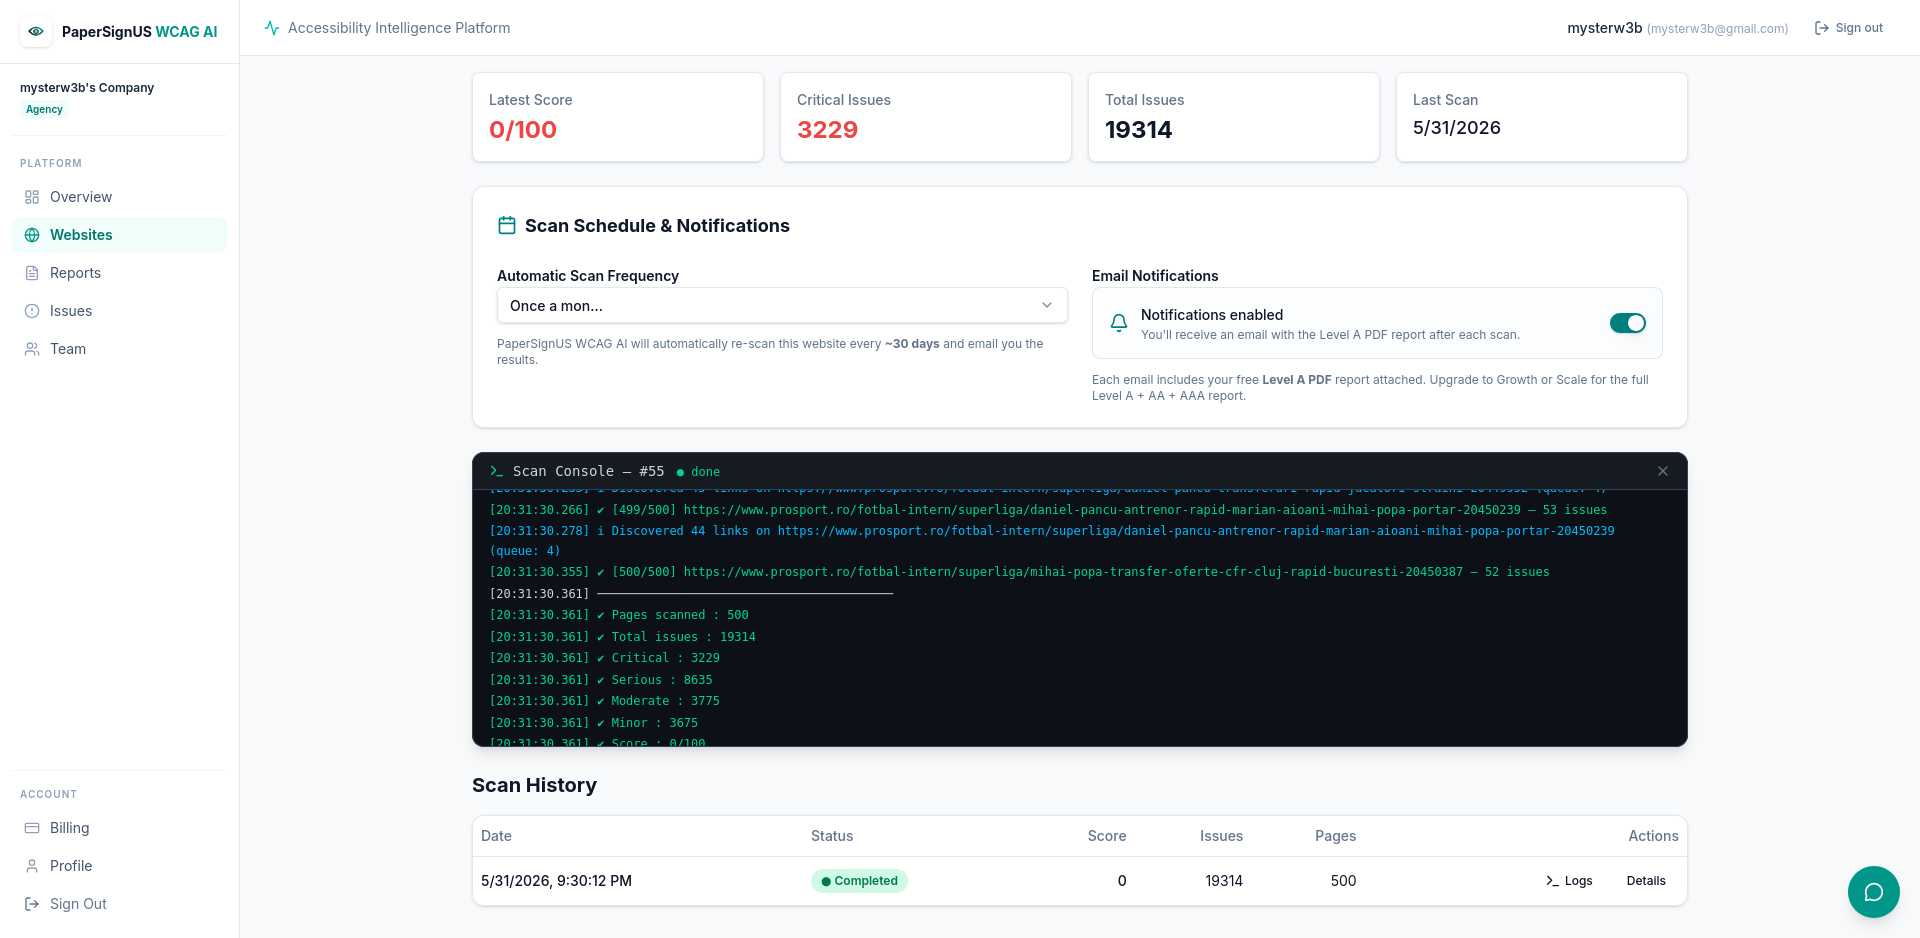This screenshot has width=1920, height=938.
Task: Click the Total Issues 19314 card
Action: click(x=1234, y=117)
